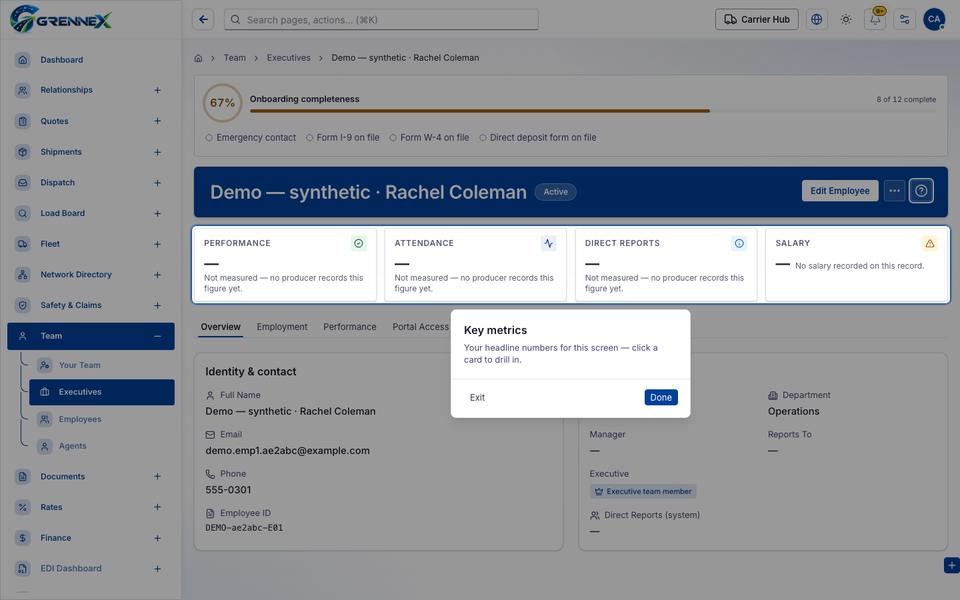Select the Direct deposit form circle
The width and height of the screenshot is (960, 600).
[483, 138]
